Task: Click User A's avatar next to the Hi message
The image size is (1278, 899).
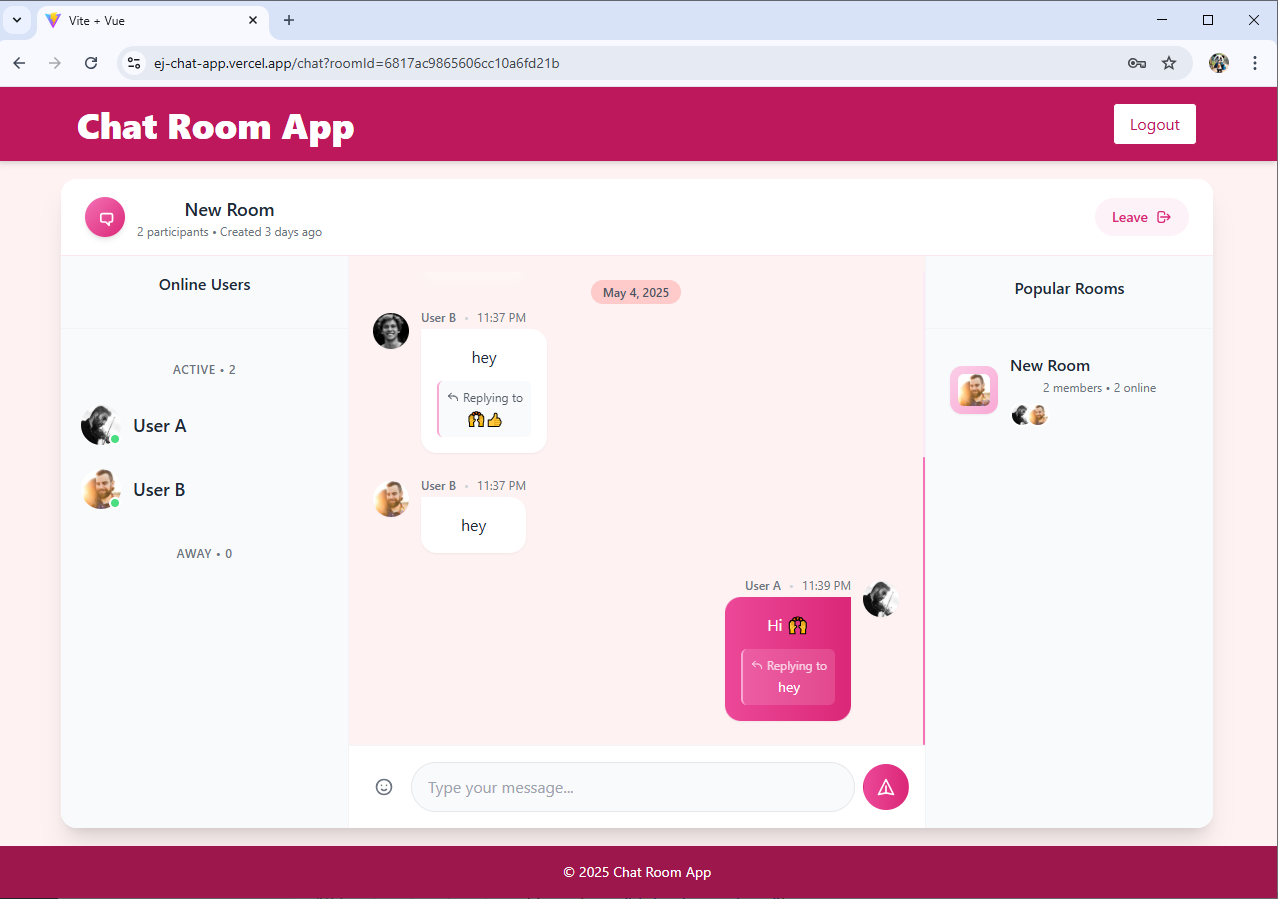Action: coord(880,599)
